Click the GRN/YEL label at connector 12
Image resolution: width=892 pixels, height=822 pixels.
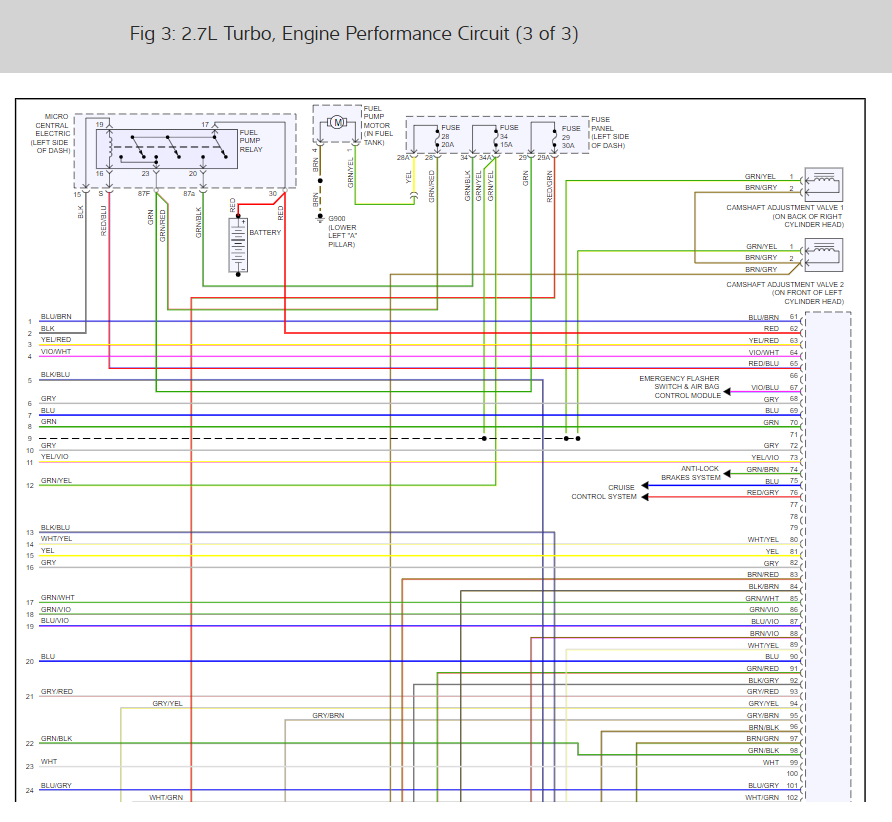coord(56,480)
